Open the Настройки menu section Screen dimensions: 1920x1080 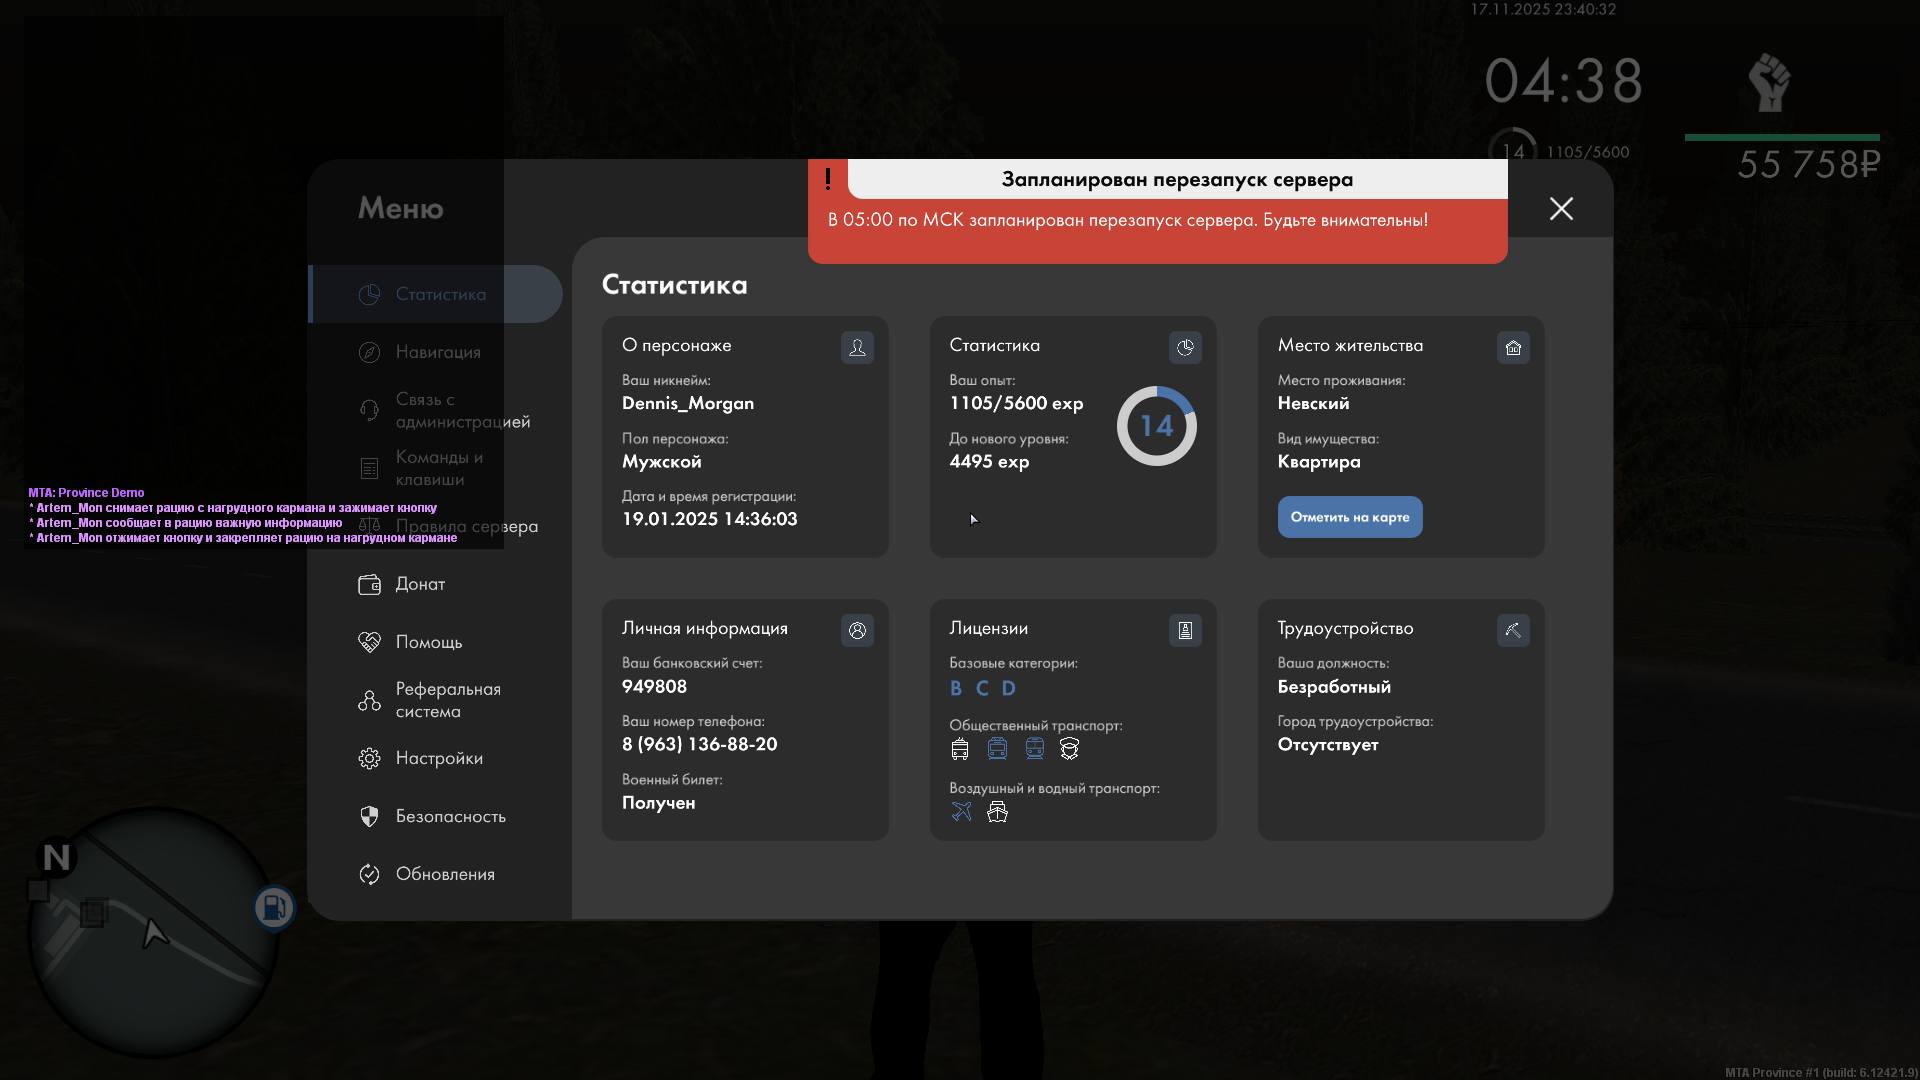(438, 758)
